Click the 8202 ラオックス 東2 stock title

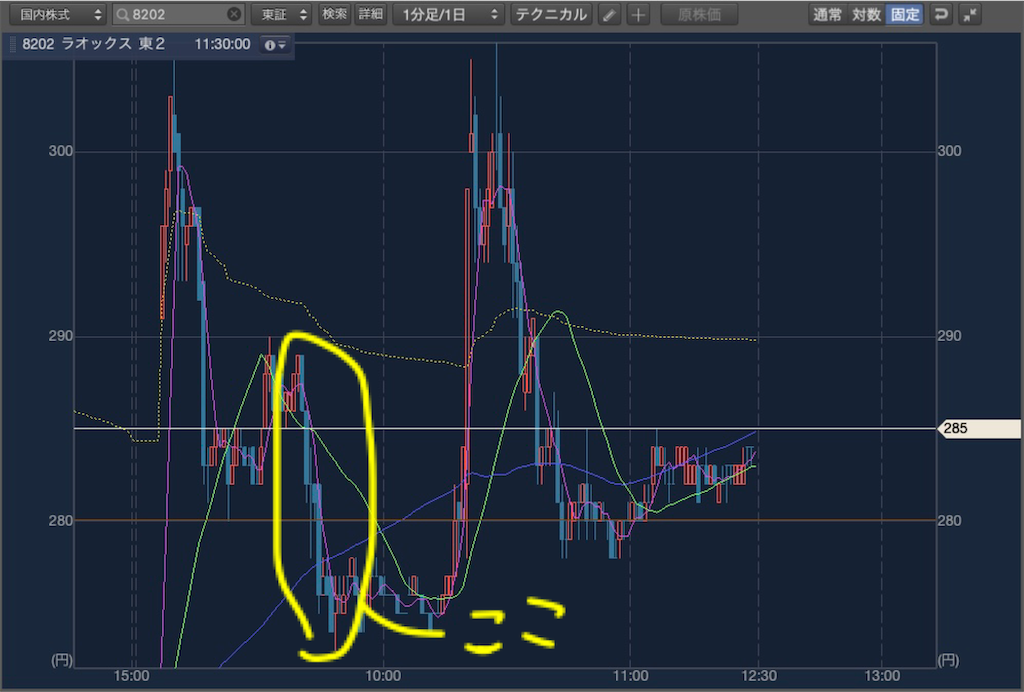tap(93, 44)
